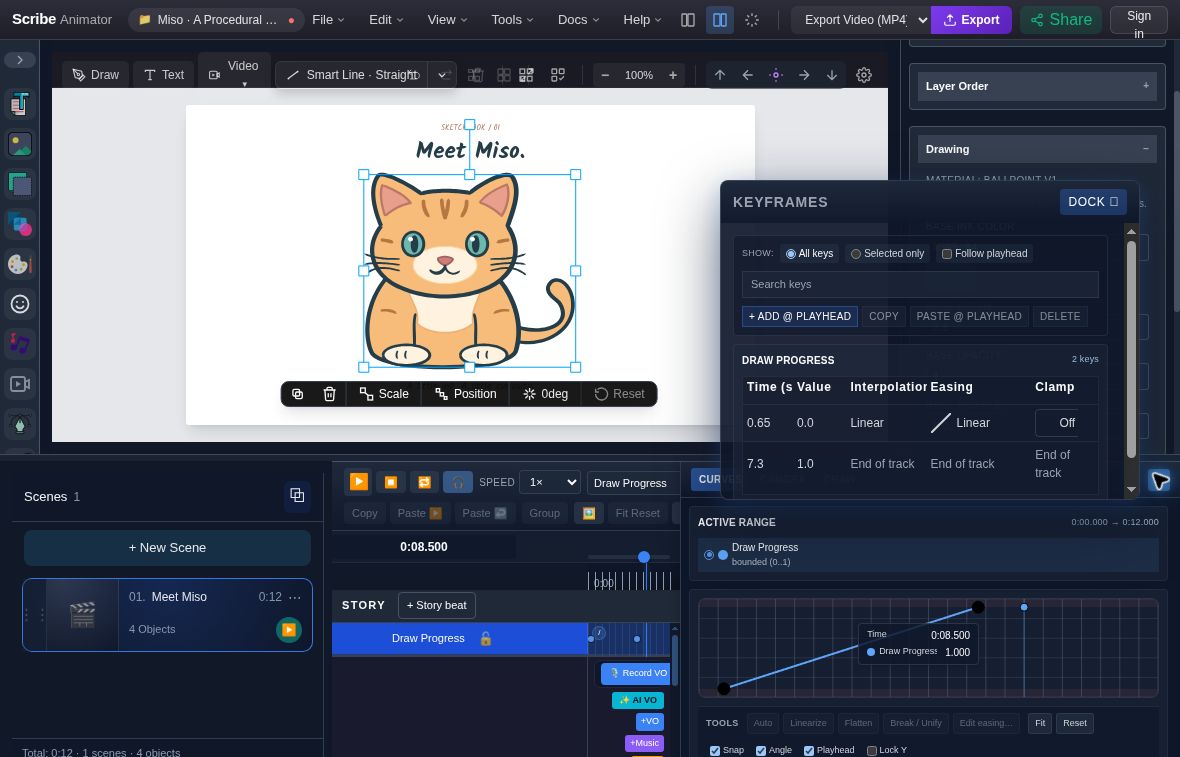Select the All keys radio option

pyautogui.click(x=810, y=254)
